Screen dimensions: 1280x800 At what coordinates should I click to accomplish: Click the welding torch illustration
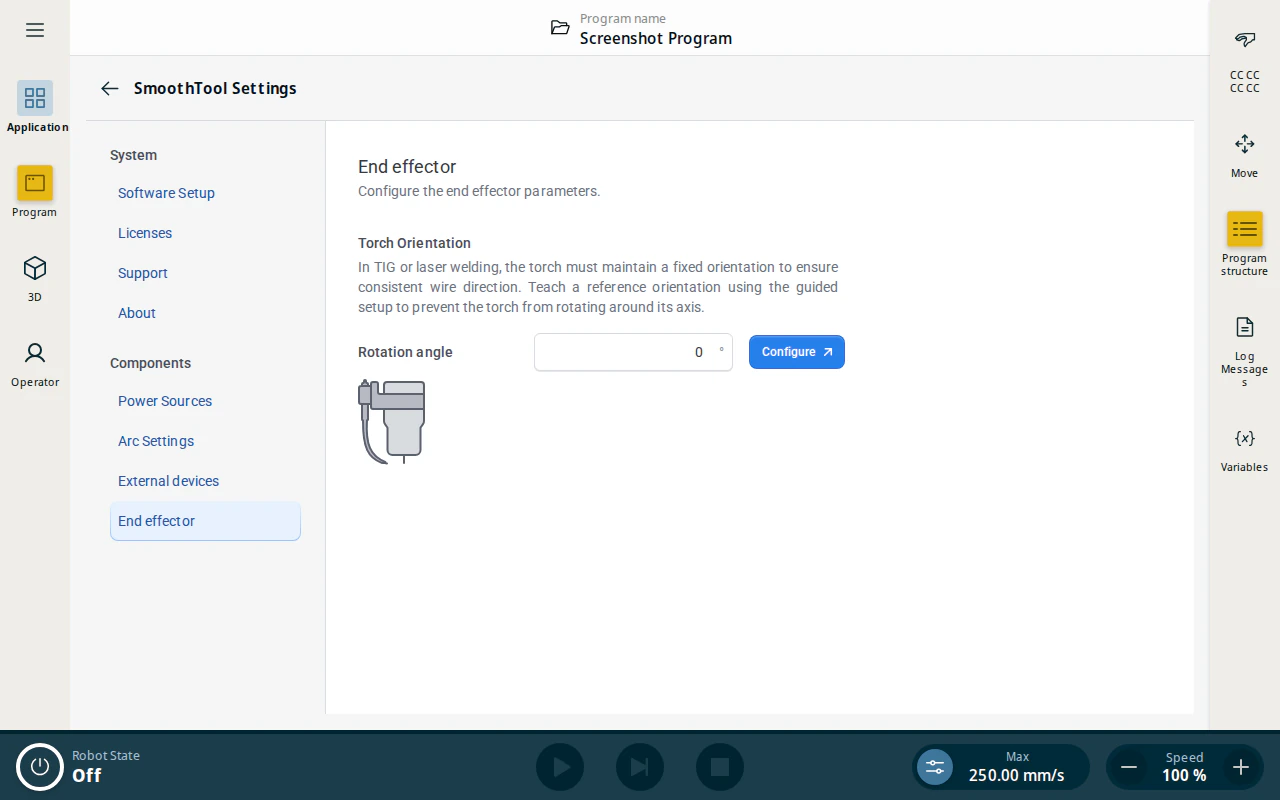pyautogui.click(x=392, y=421)
